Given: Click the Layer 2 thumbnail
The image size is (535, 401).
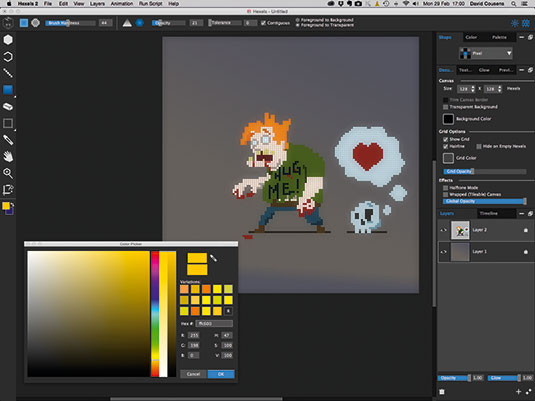Looking at the screenshot, I should pyautogui.click(x=460, y=230).
